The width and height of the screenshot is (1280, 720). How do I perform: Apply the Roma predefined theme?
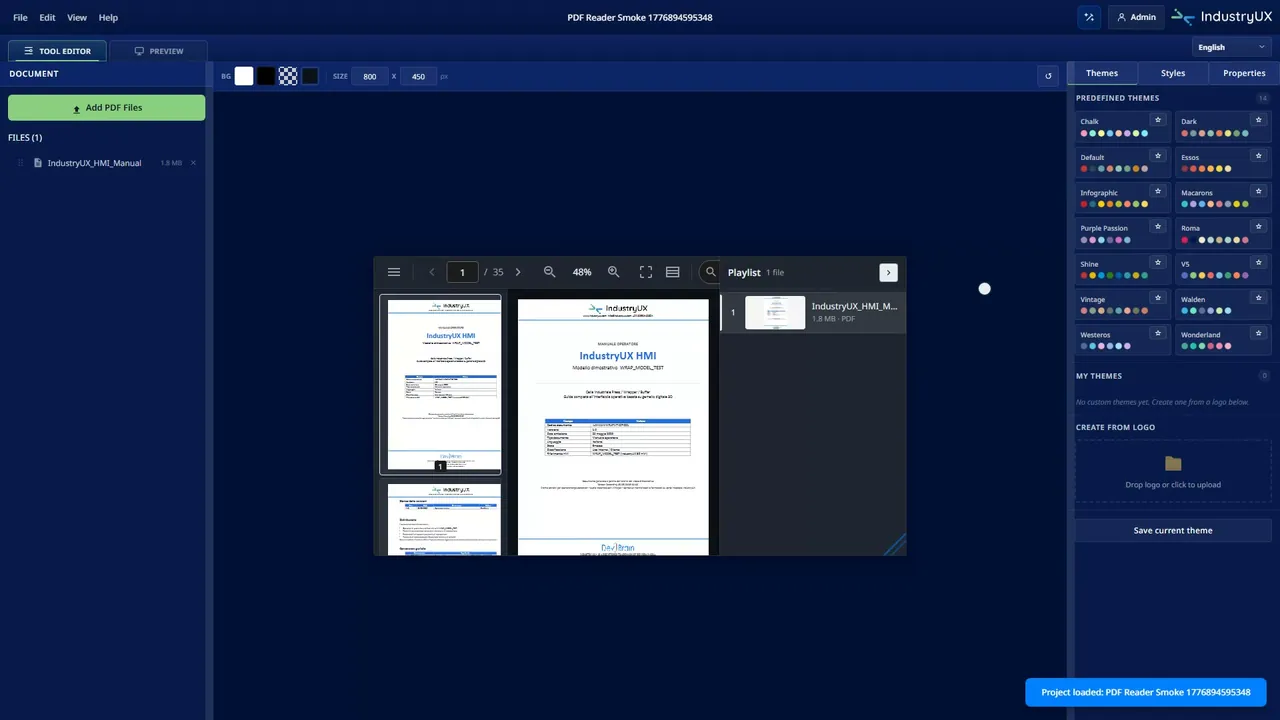coord(1224,233)
